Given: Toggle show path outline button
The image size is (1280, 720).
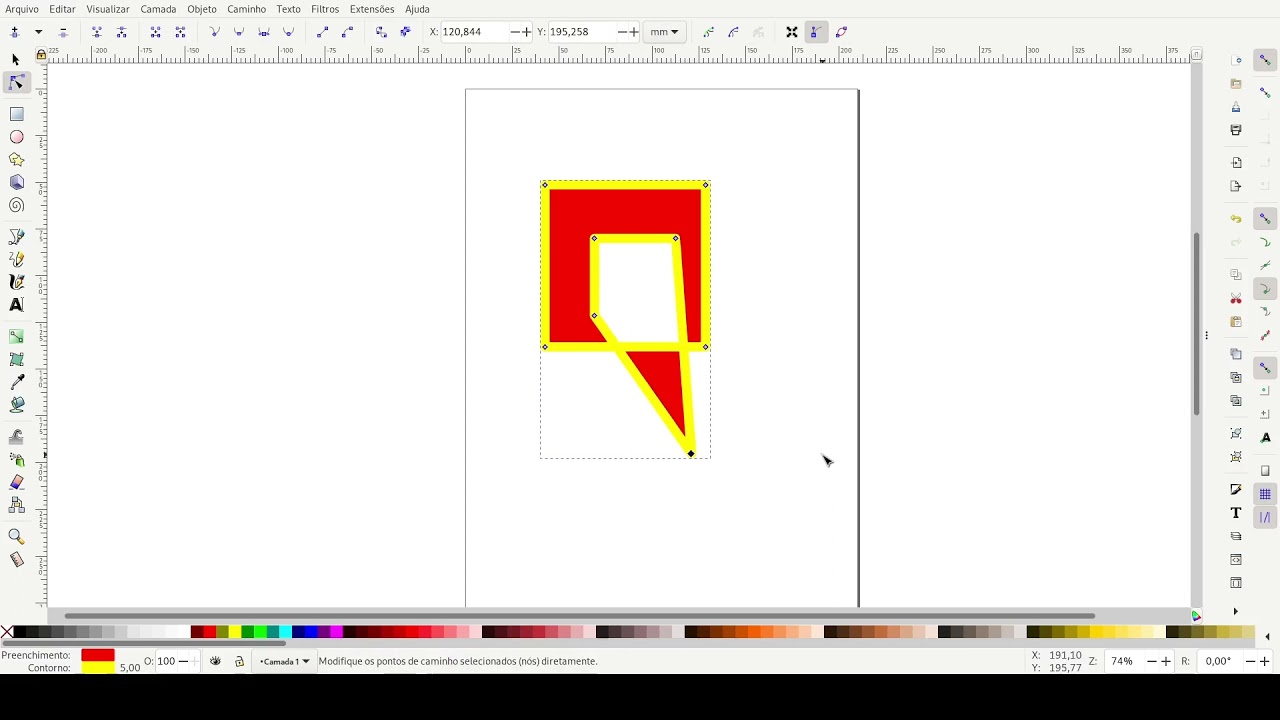Looking at the screenshot, I should 841,32.
